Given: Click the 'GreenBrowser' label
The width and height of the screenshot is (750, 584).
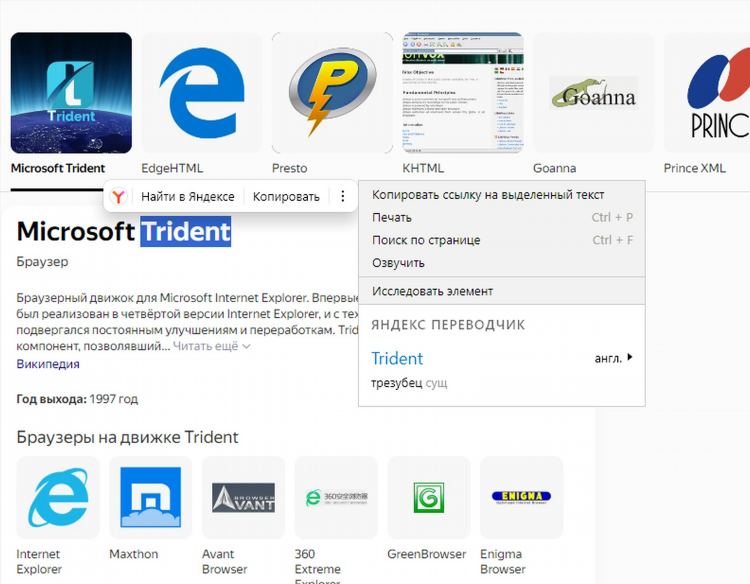Looking at the screenshot, I should click(x=426, y=554).
